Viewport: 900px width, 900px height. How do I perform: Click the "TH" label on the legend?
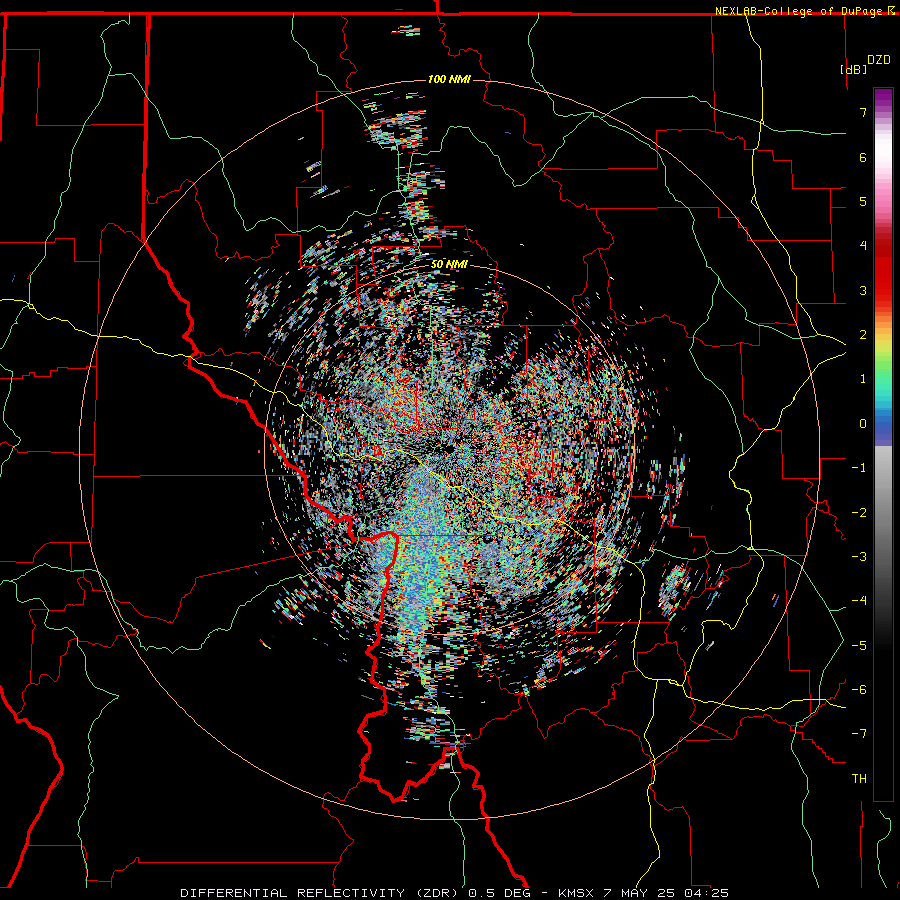tap(859, 779)
